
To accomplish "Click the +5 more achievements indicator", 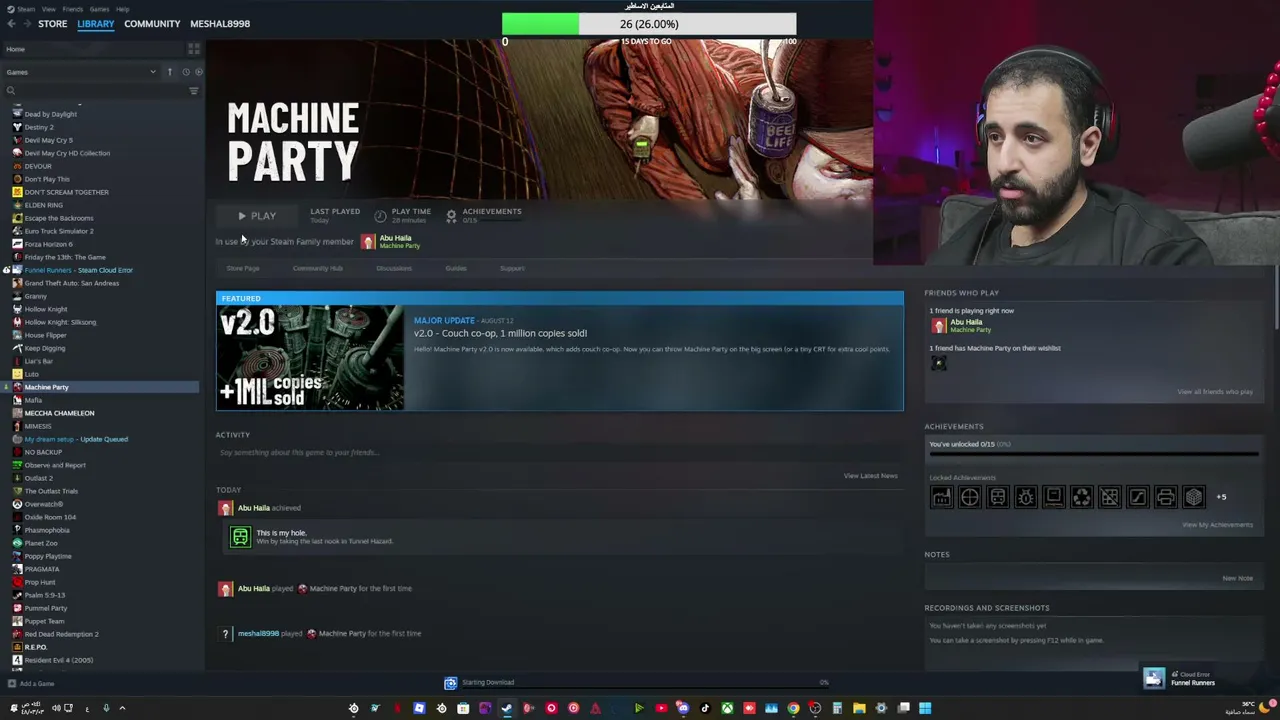I will [x=1221, y=497].
